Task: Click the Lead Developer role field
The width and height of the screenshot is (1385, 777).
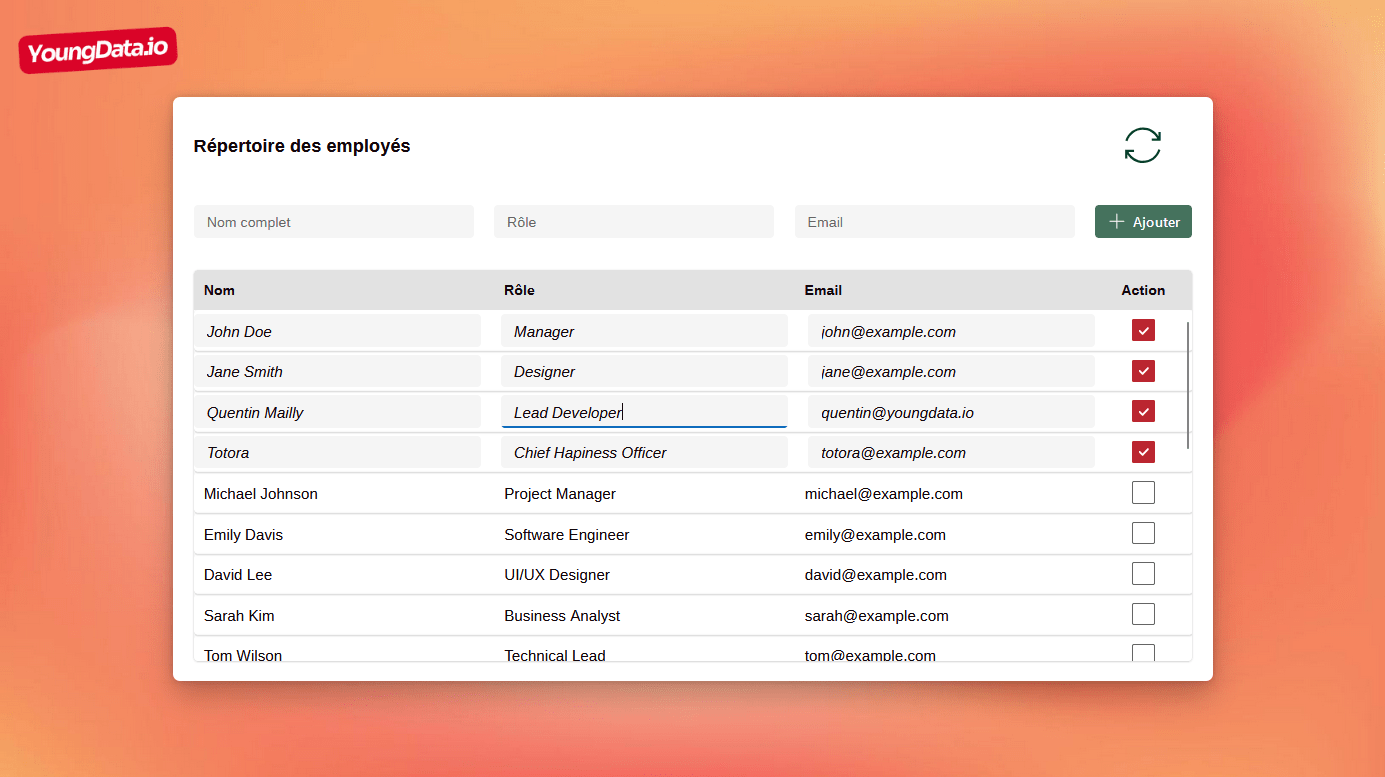Action: click(644, 412)
